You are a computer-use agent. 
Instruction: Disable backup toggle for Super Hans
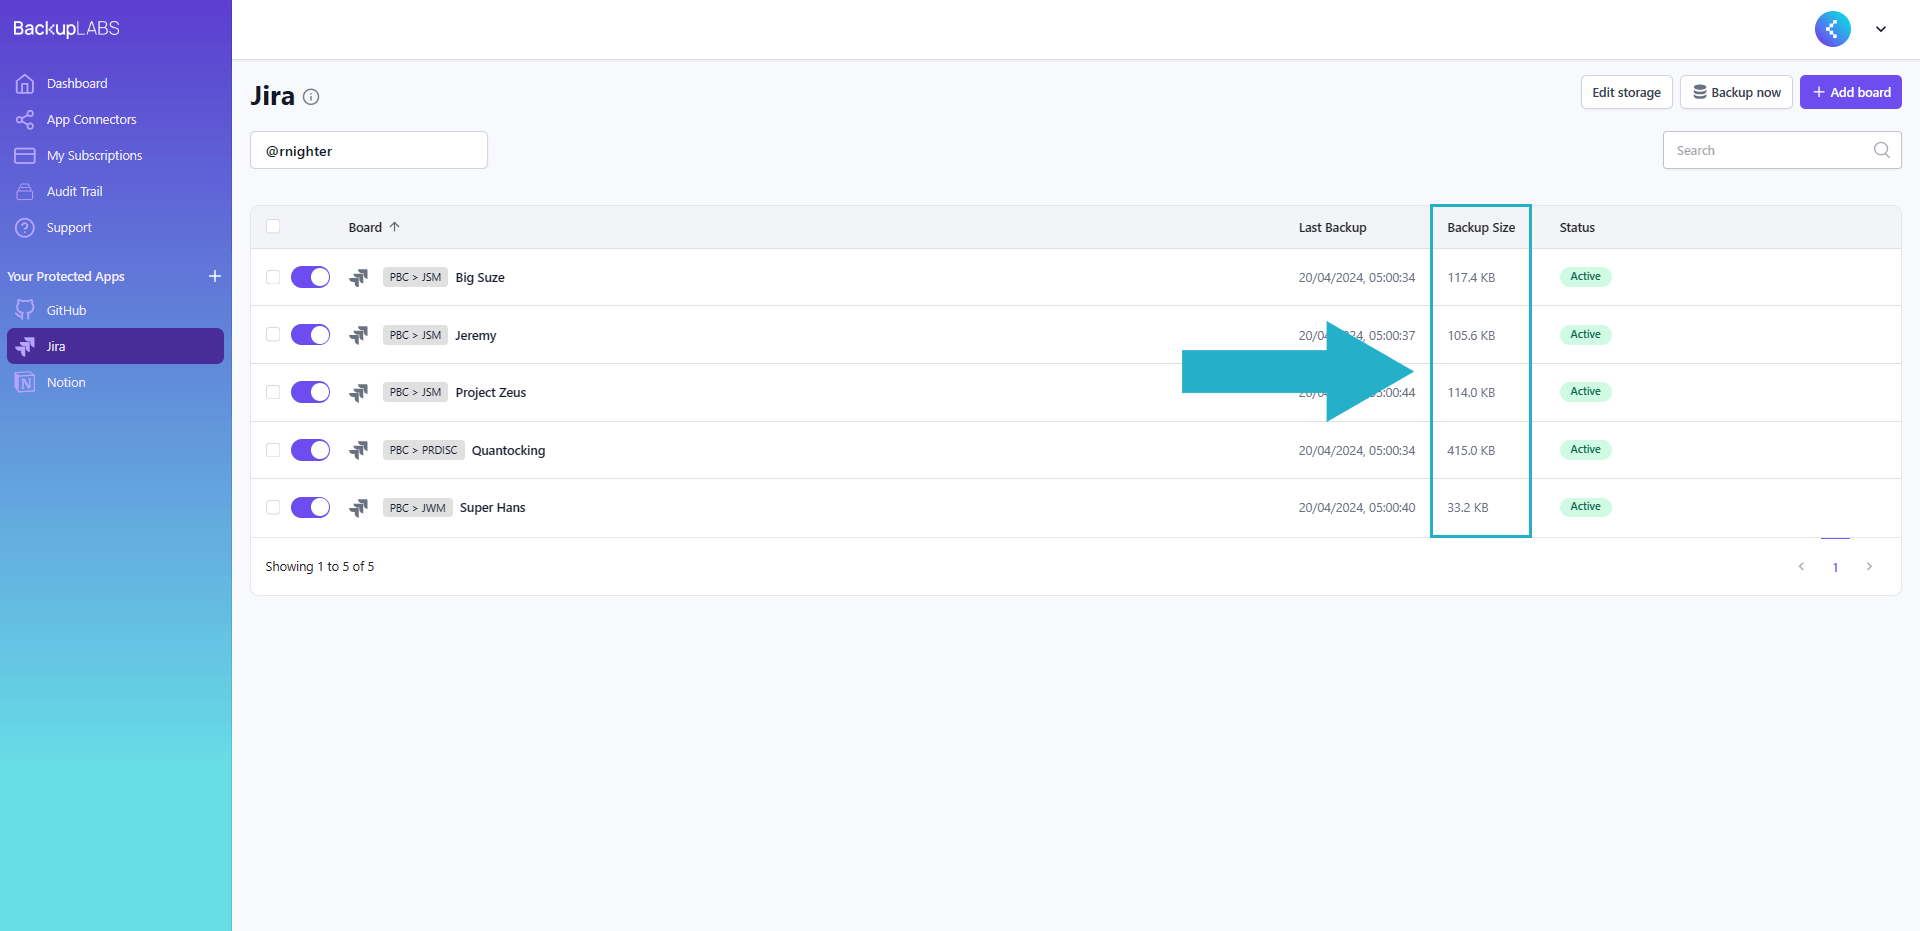310,507
